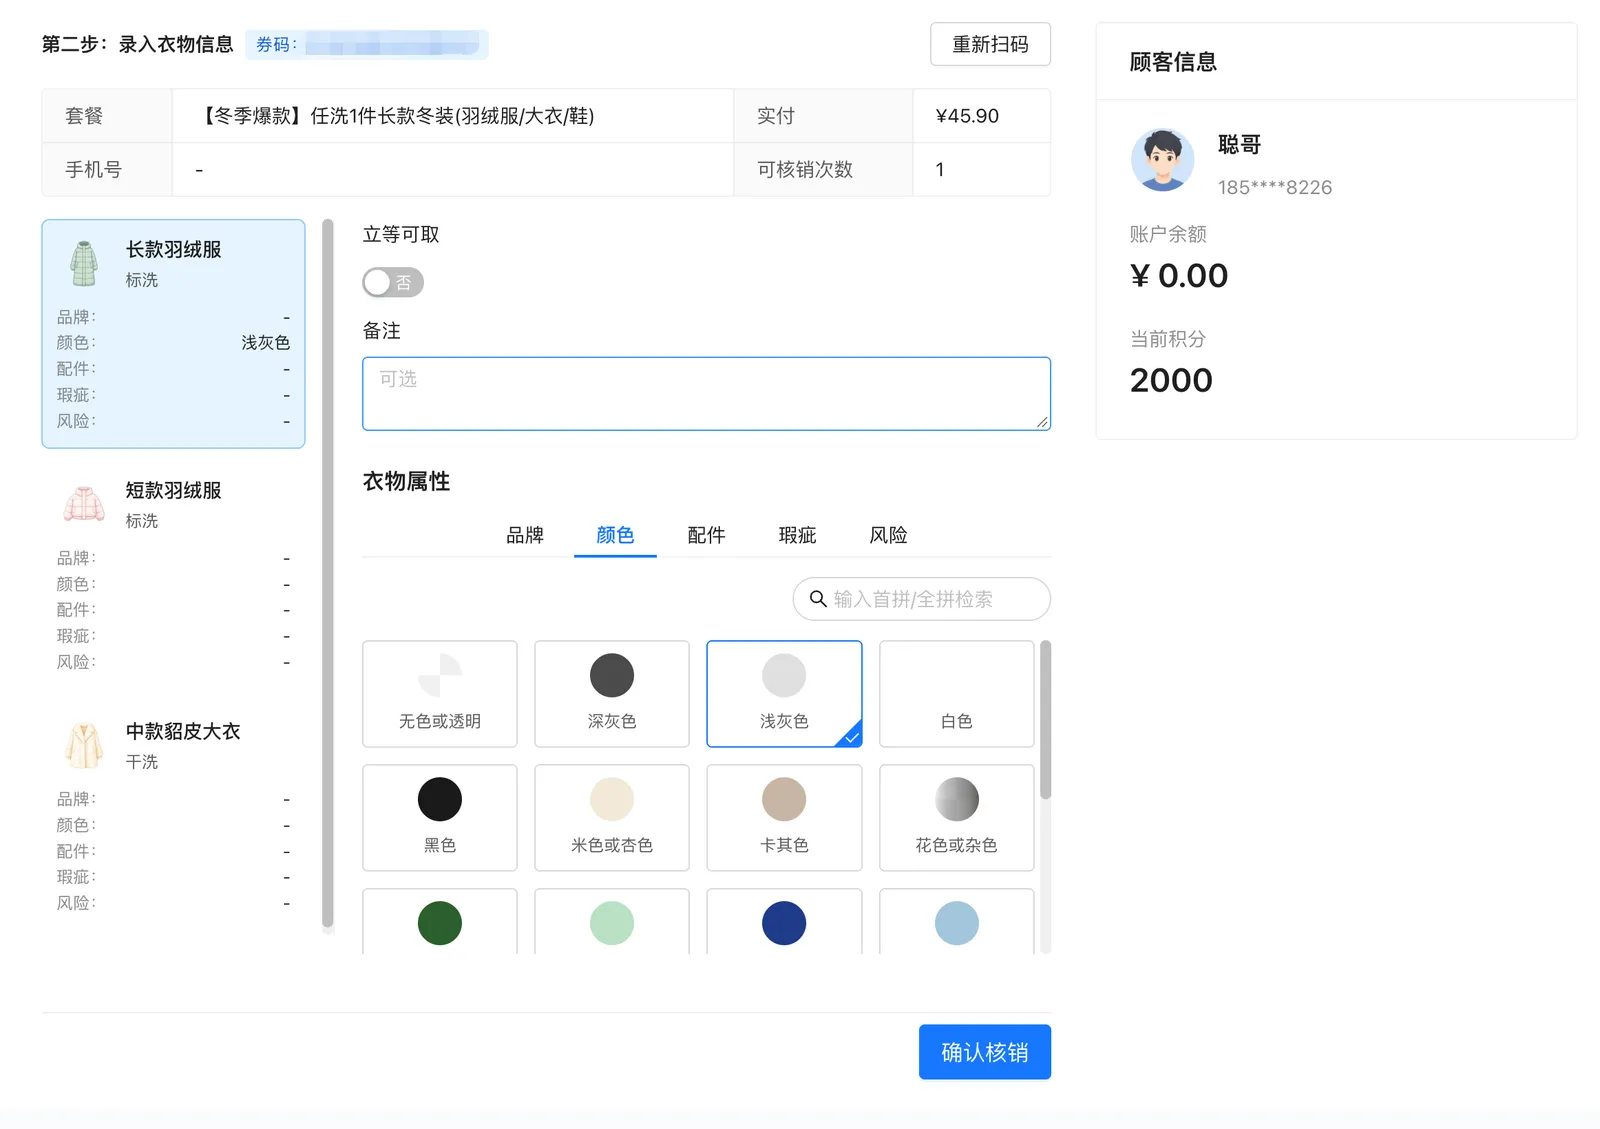
Task: Choose the light sky blue swatch
Action: pos(957,922)
